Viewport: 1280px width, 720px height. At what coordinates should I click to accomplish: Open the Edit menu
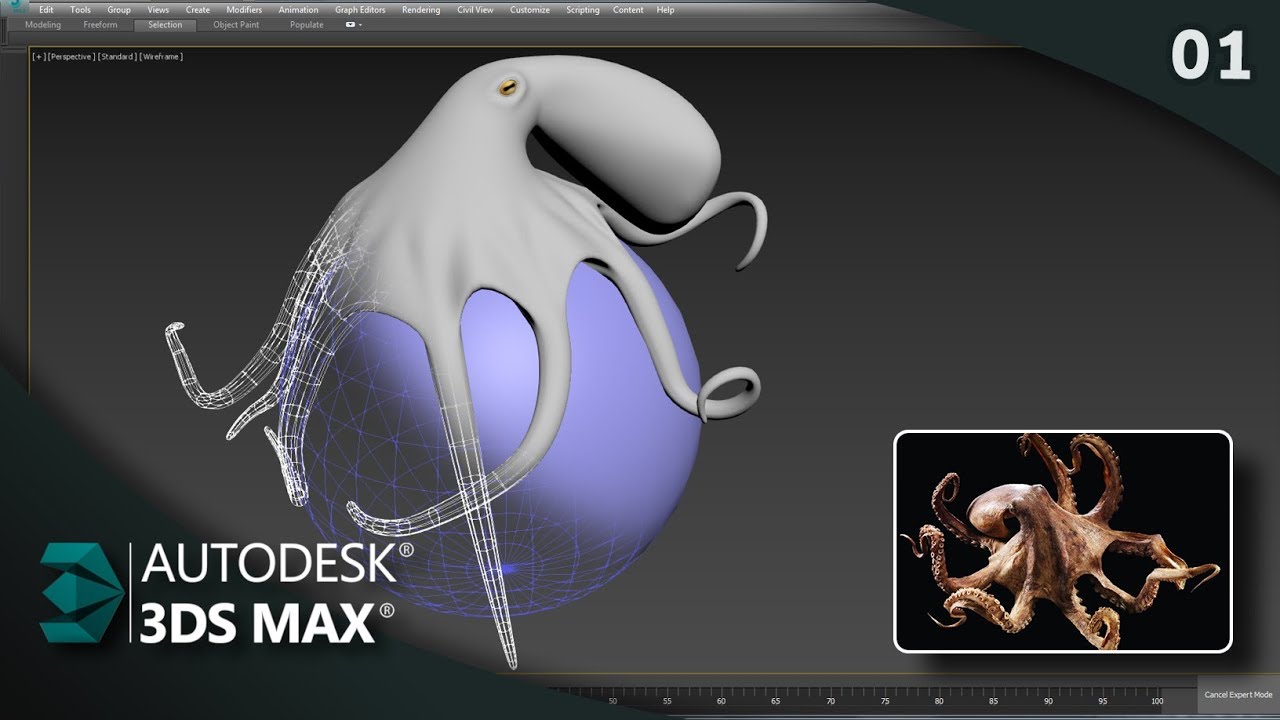[46, 10]
